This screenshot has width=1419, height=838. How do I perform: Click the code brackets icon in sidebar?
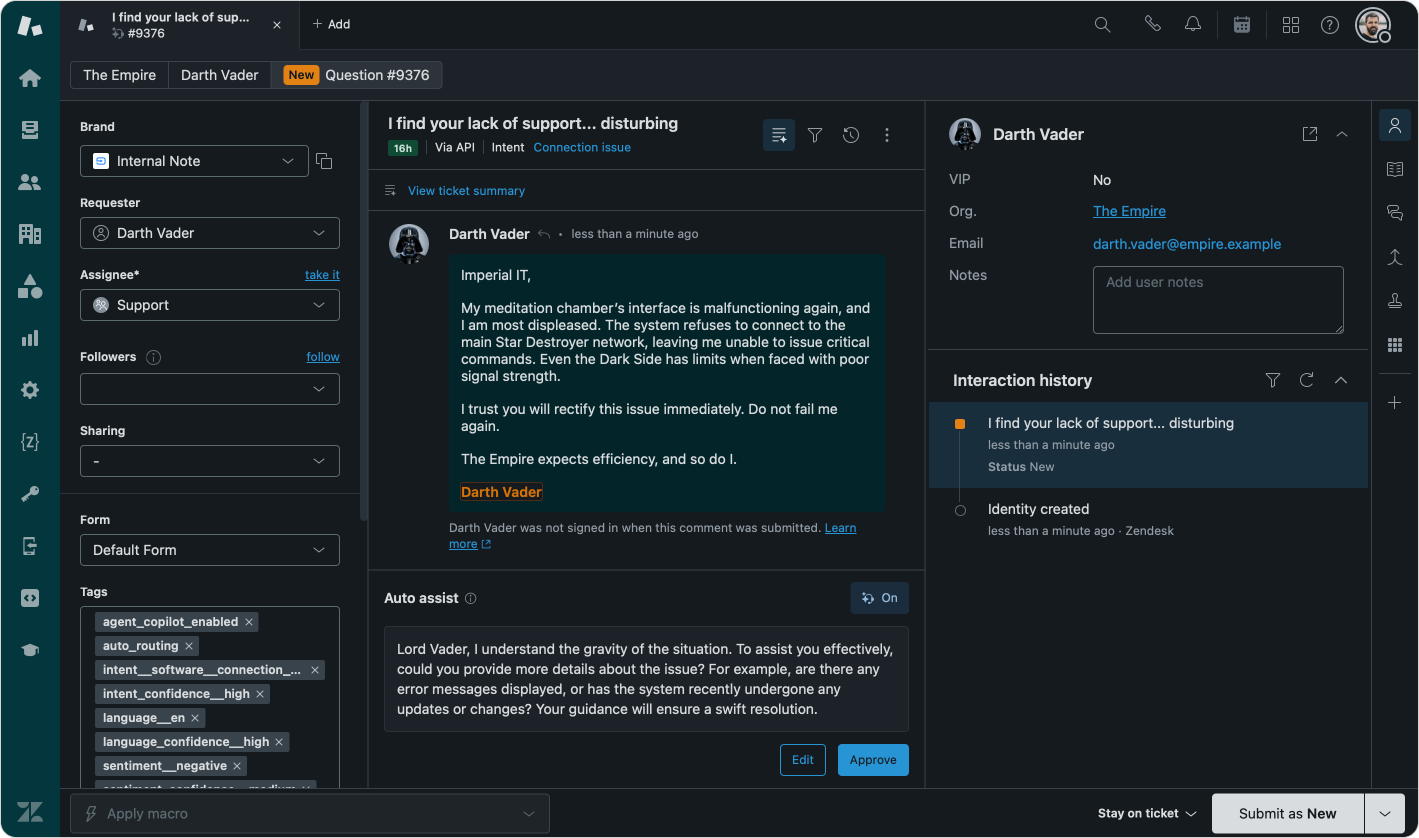(x=30, y=598)
